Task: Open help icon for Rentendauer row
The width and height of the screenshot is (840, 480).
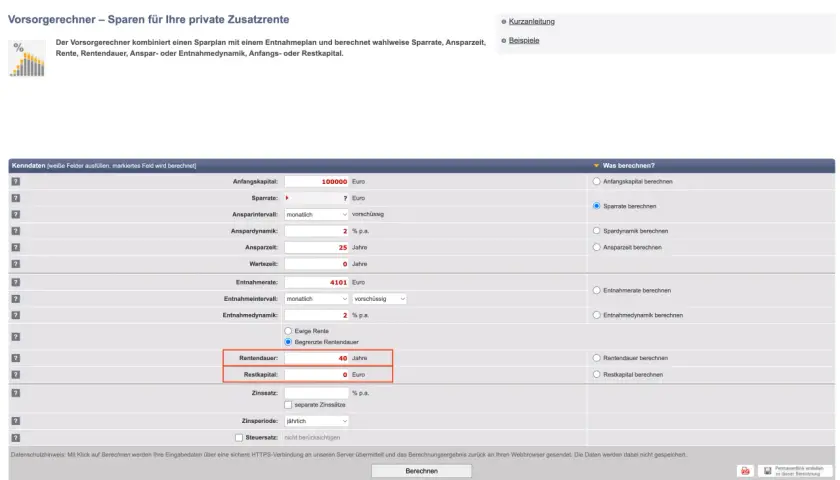Action: 16,358
